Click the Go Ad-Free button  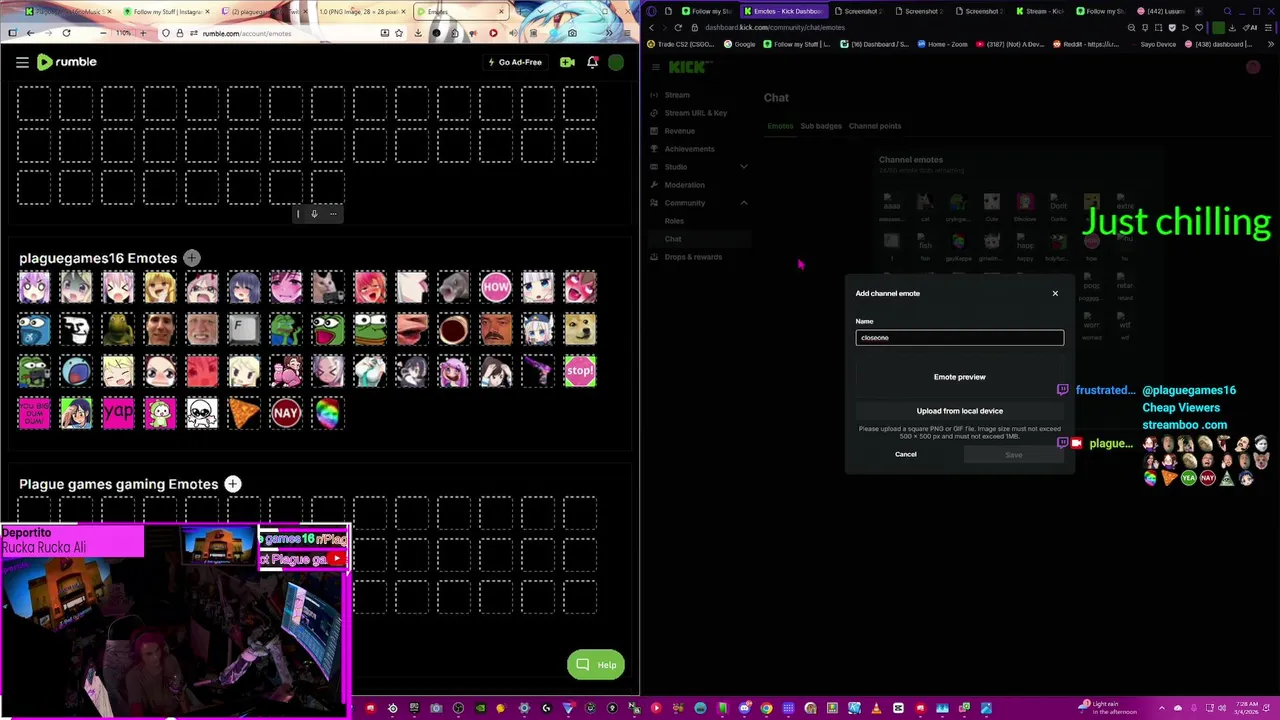point(515,62)
